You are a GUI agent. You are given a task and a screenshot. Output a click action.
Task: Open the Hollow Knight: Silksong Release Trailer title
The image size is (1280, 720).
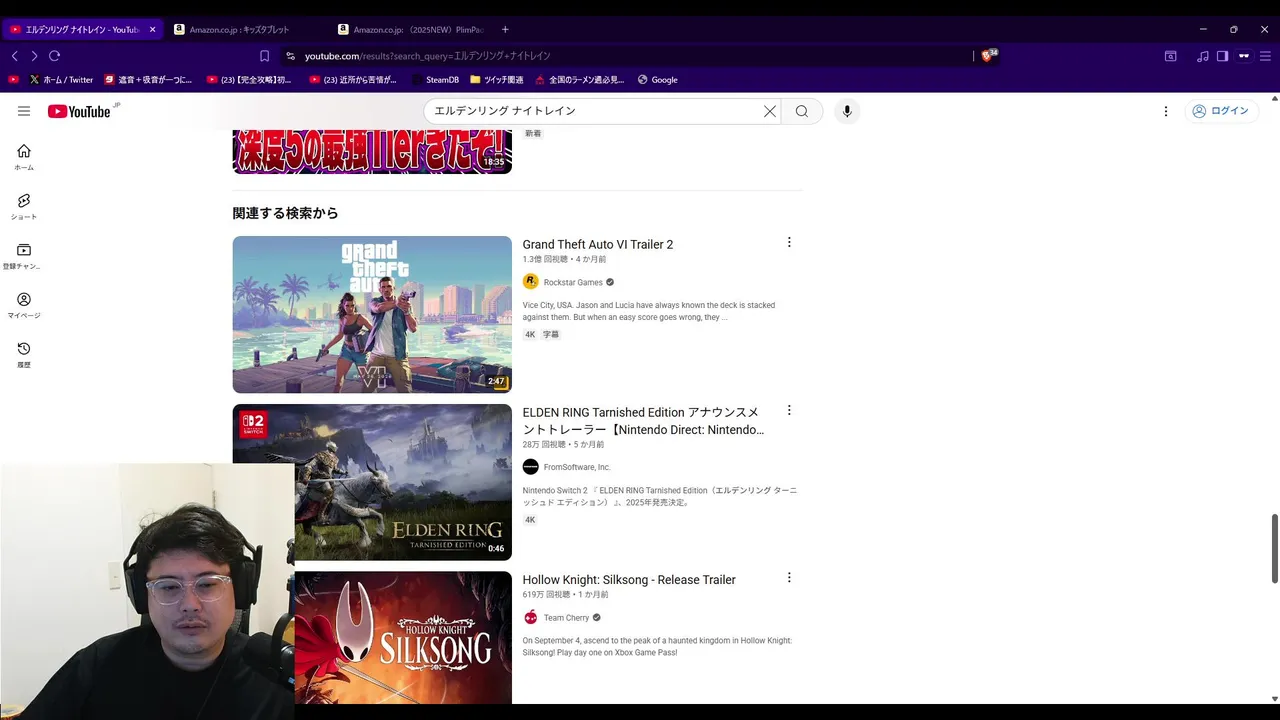[629, 580]
